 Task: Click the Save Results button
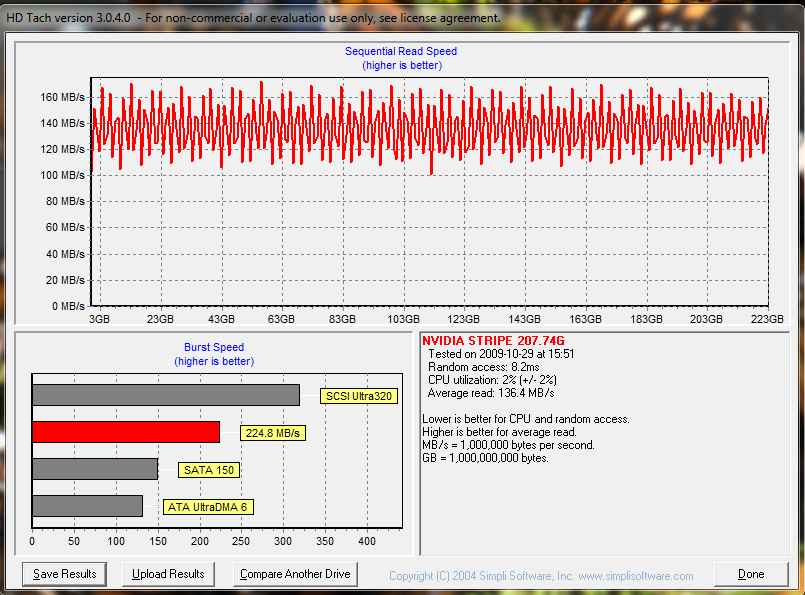(x=64, y=574)
